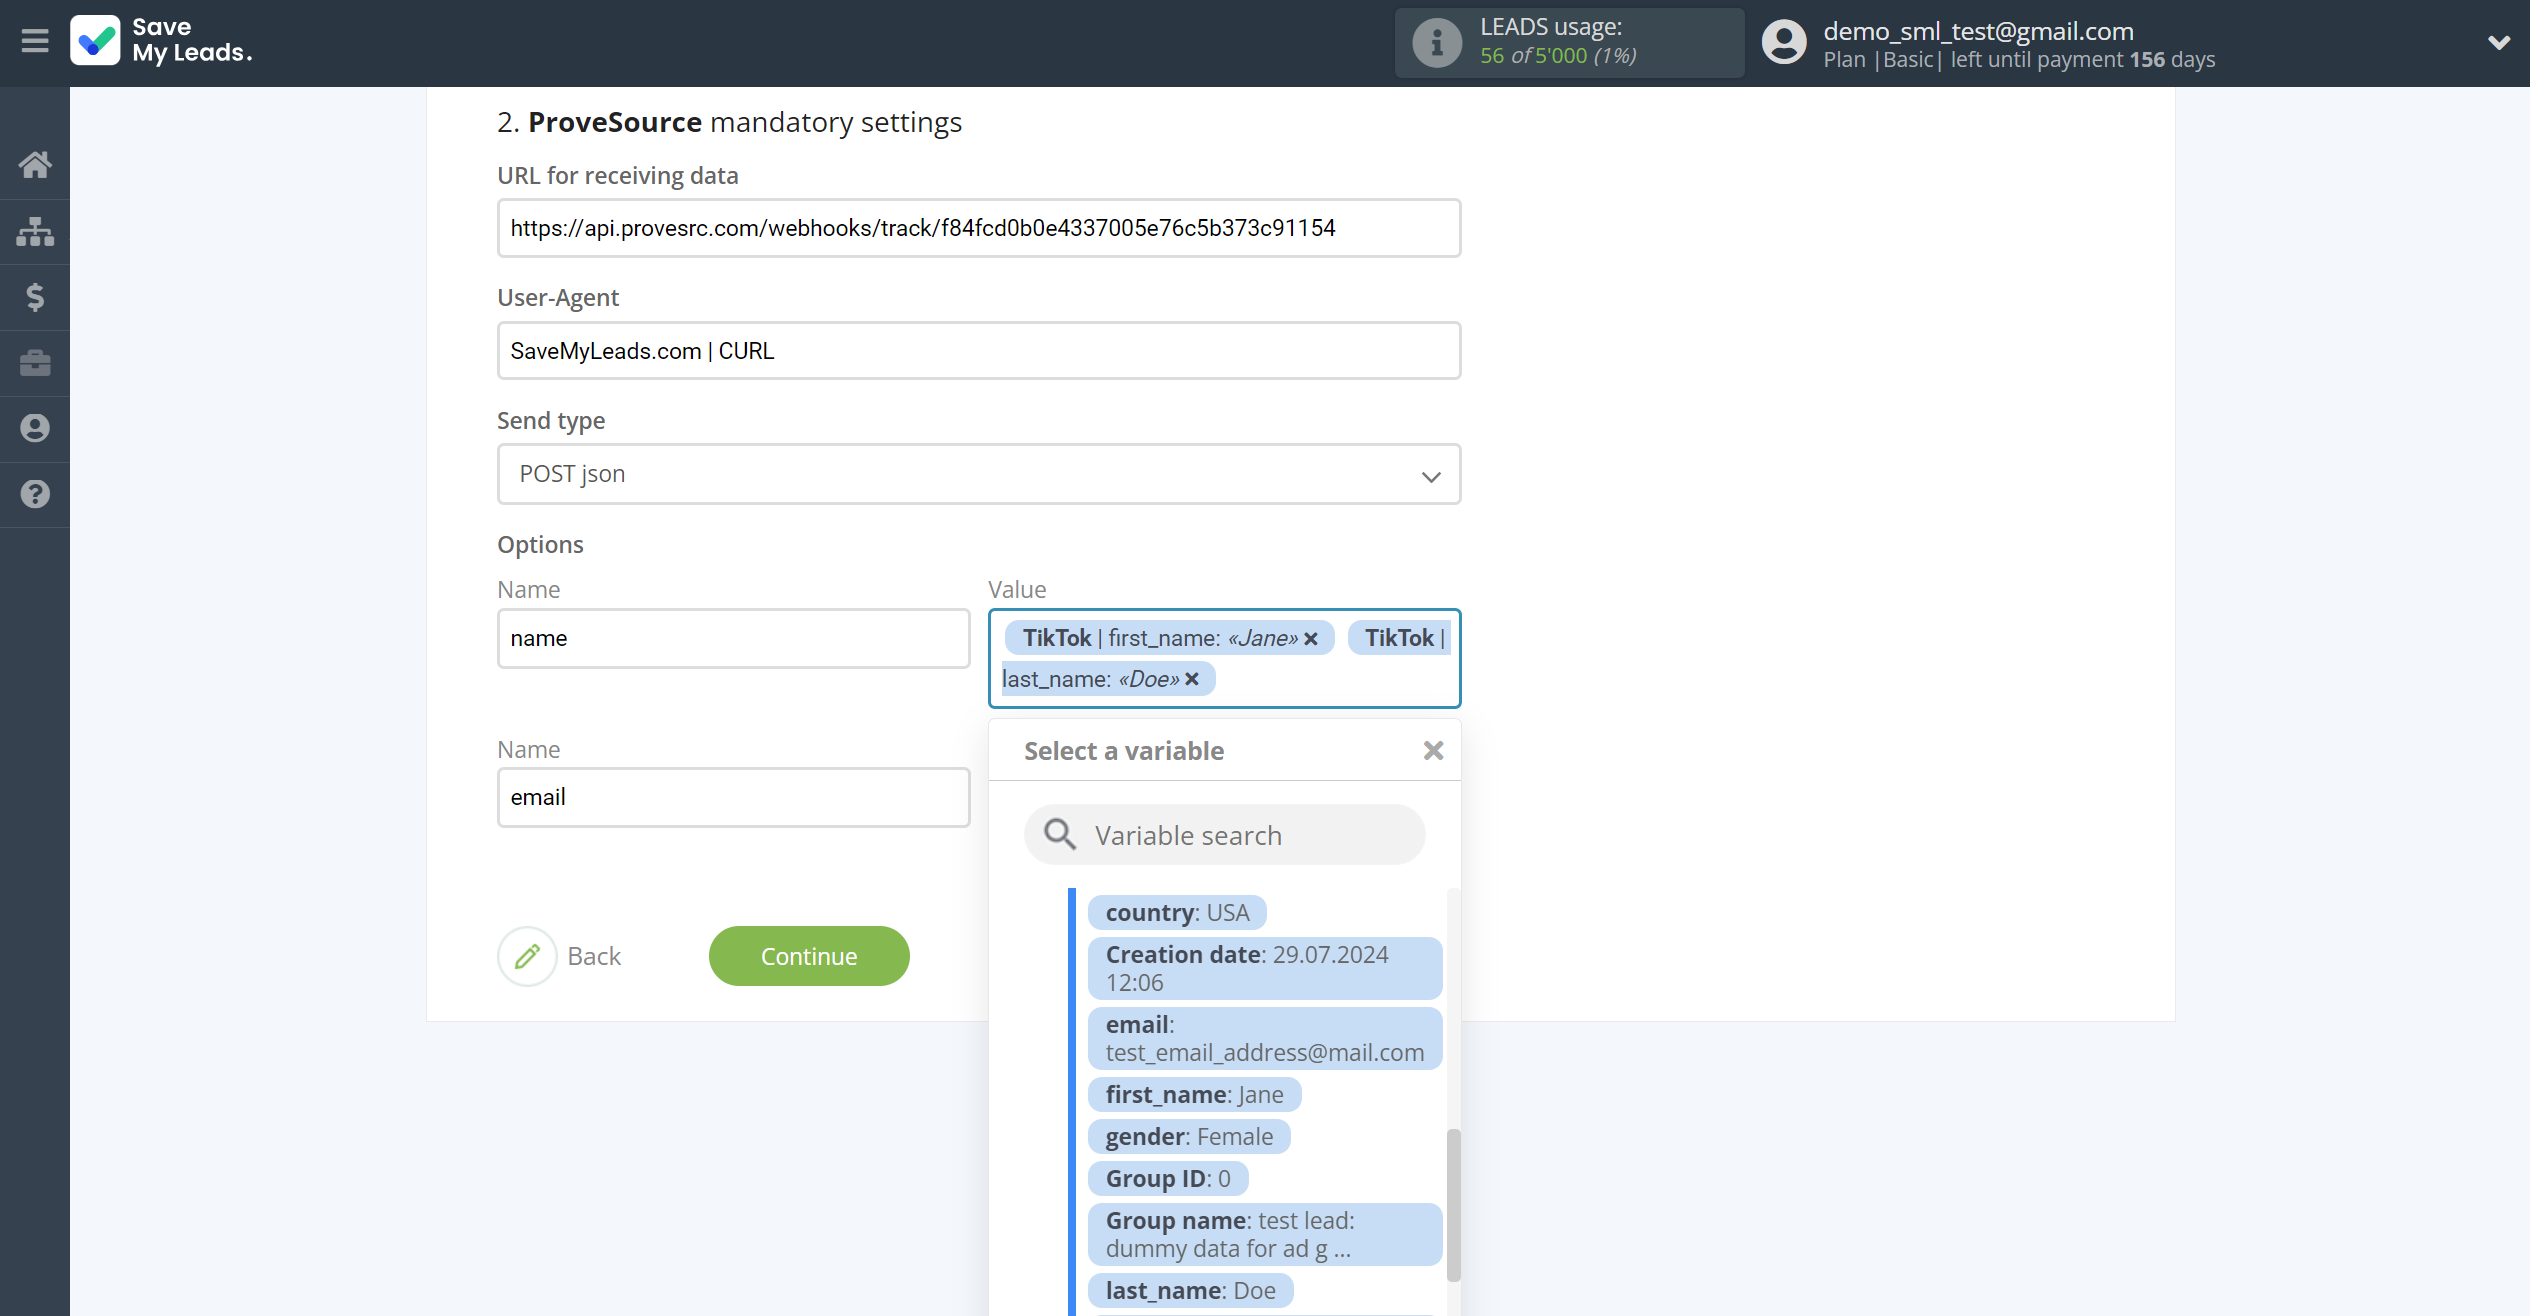Click the Variable search box
The height and width of the screenshot is (1316, 2530).
(1225, 835)
